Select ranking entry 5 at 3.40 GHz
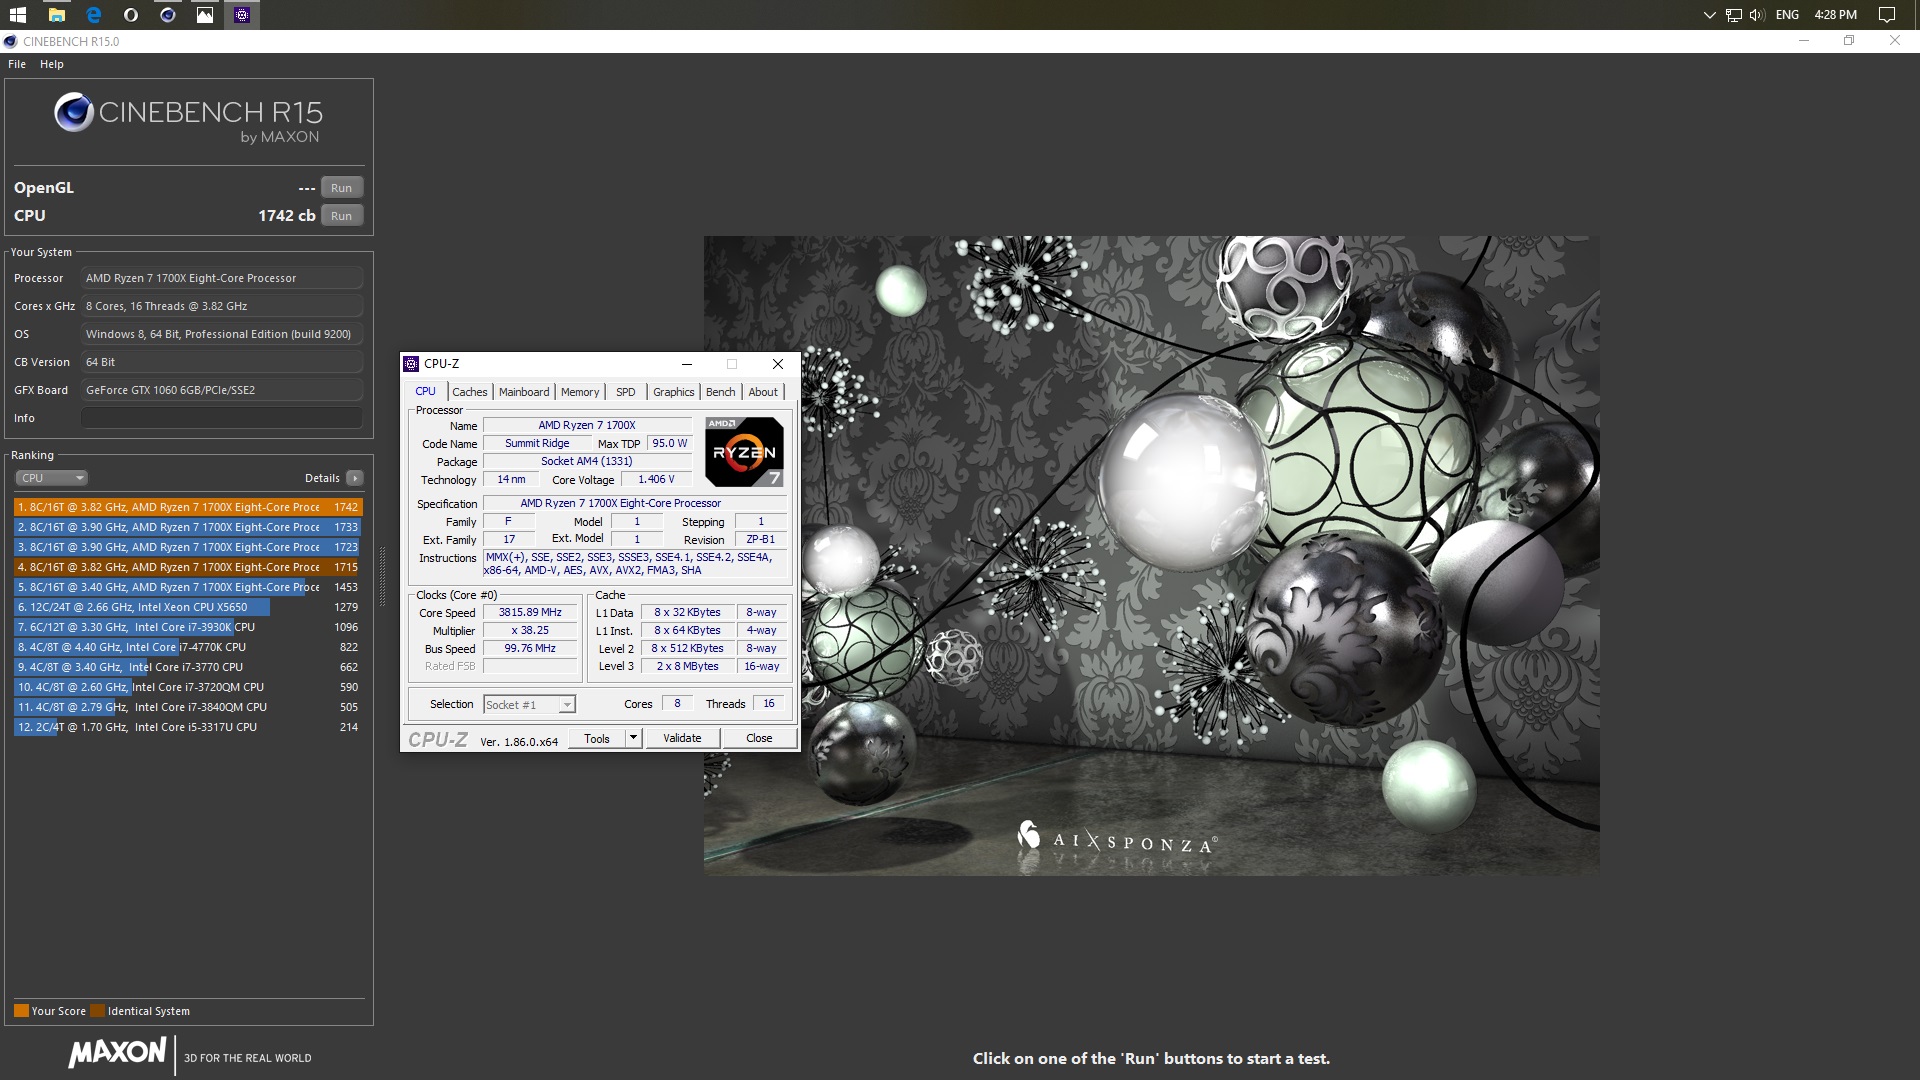This screenshot has width=1920, height=1080. pyautogui.click(x=188, y=587)
